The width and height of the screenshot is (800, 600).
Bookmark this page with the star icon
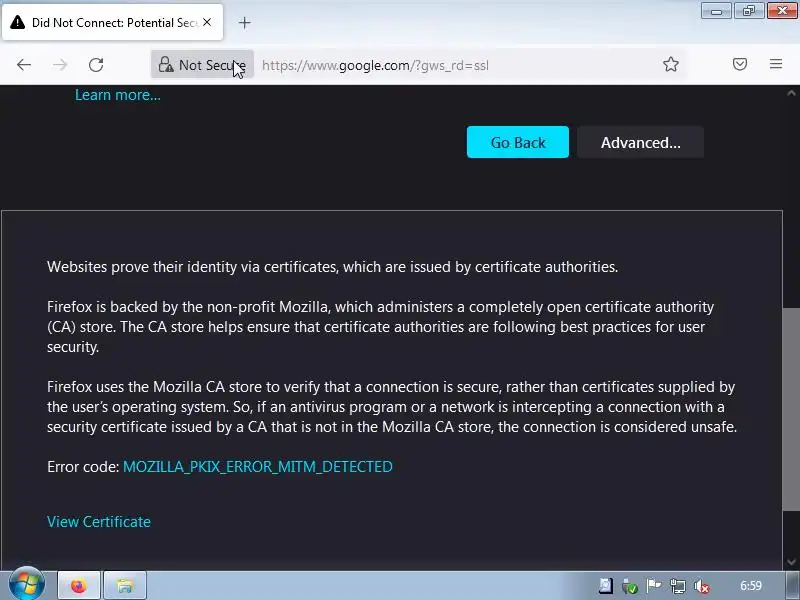tap(670, 64)
